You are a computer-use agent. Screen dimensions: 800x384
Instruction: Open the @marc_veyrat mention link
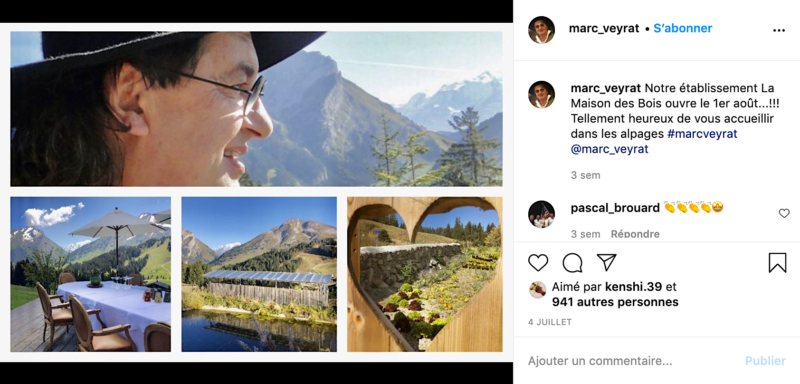tap(609, 149)
